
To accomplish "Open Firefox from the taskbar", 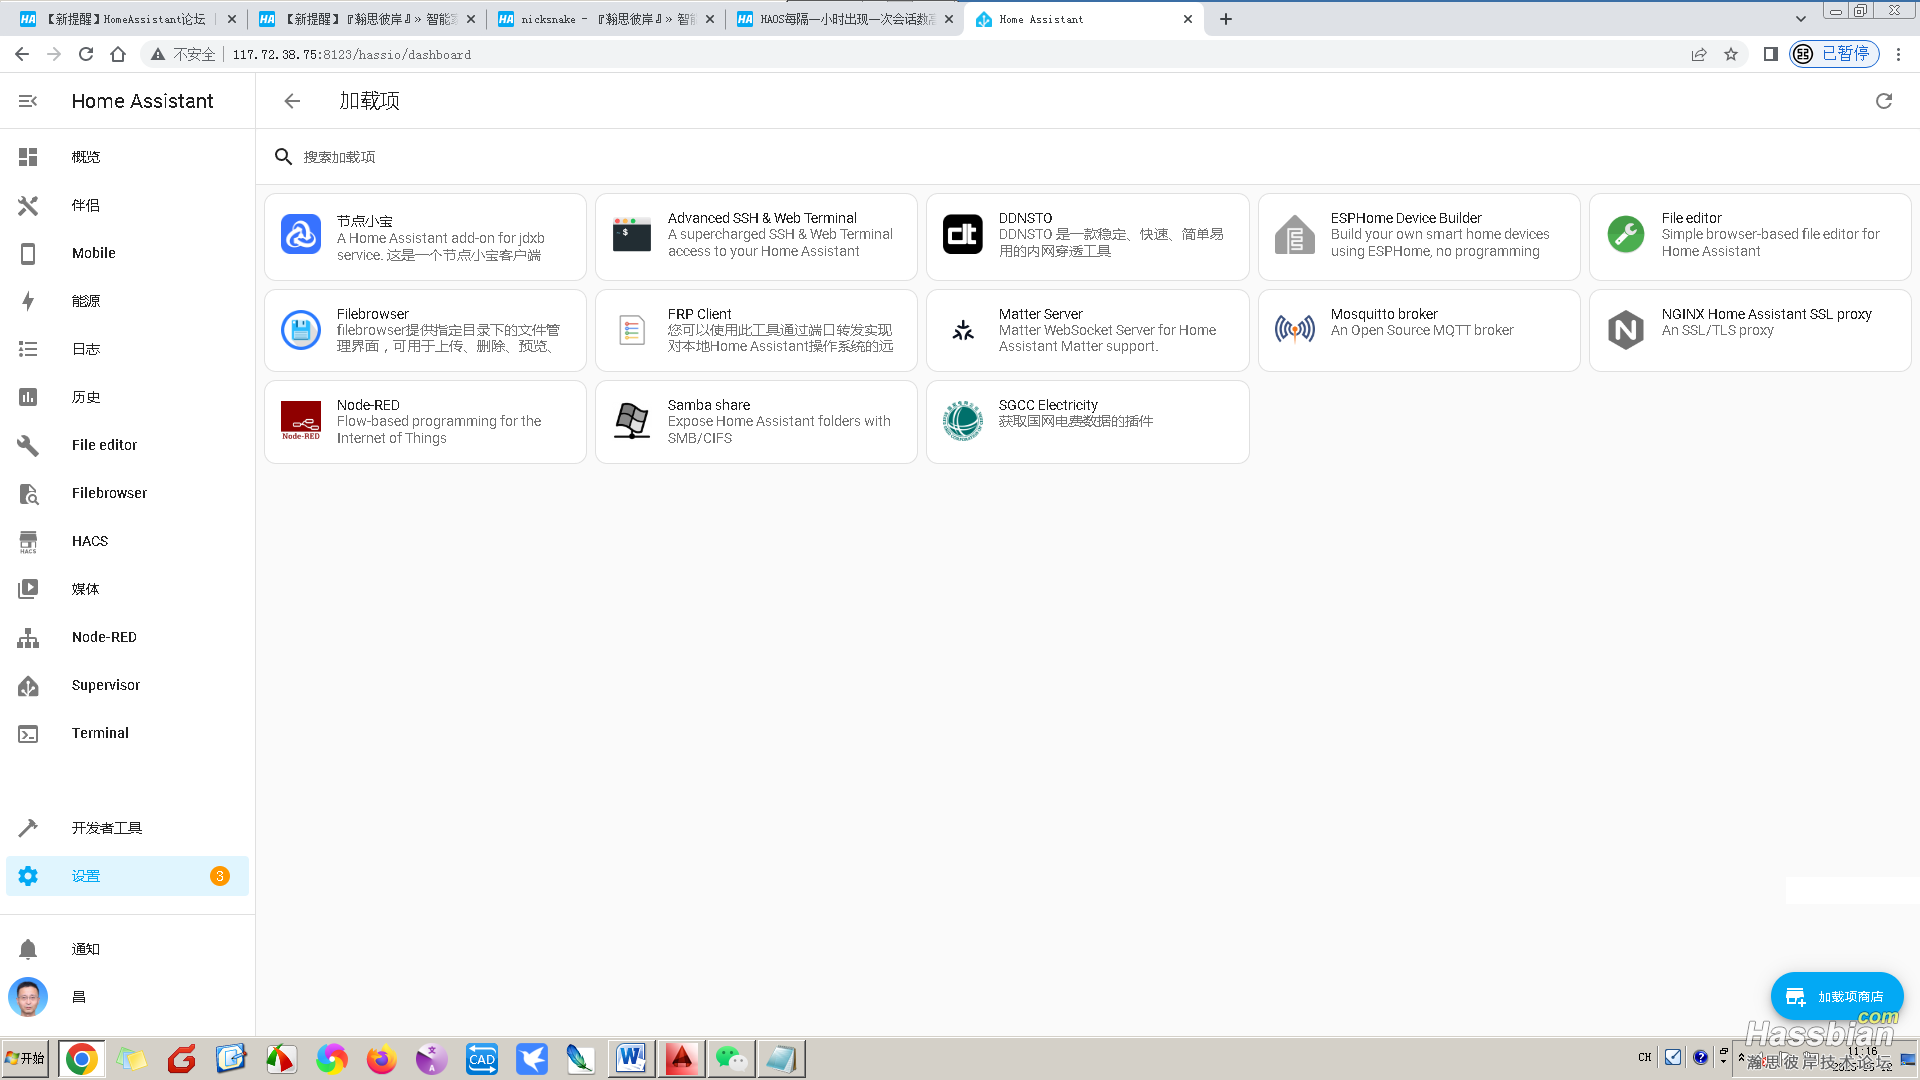I will [x=381, y=1059].
